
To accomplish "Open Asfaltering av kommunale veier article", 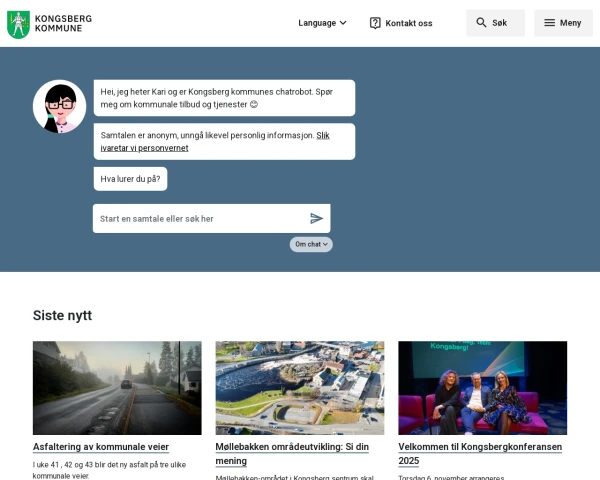I will pos(101,447).
